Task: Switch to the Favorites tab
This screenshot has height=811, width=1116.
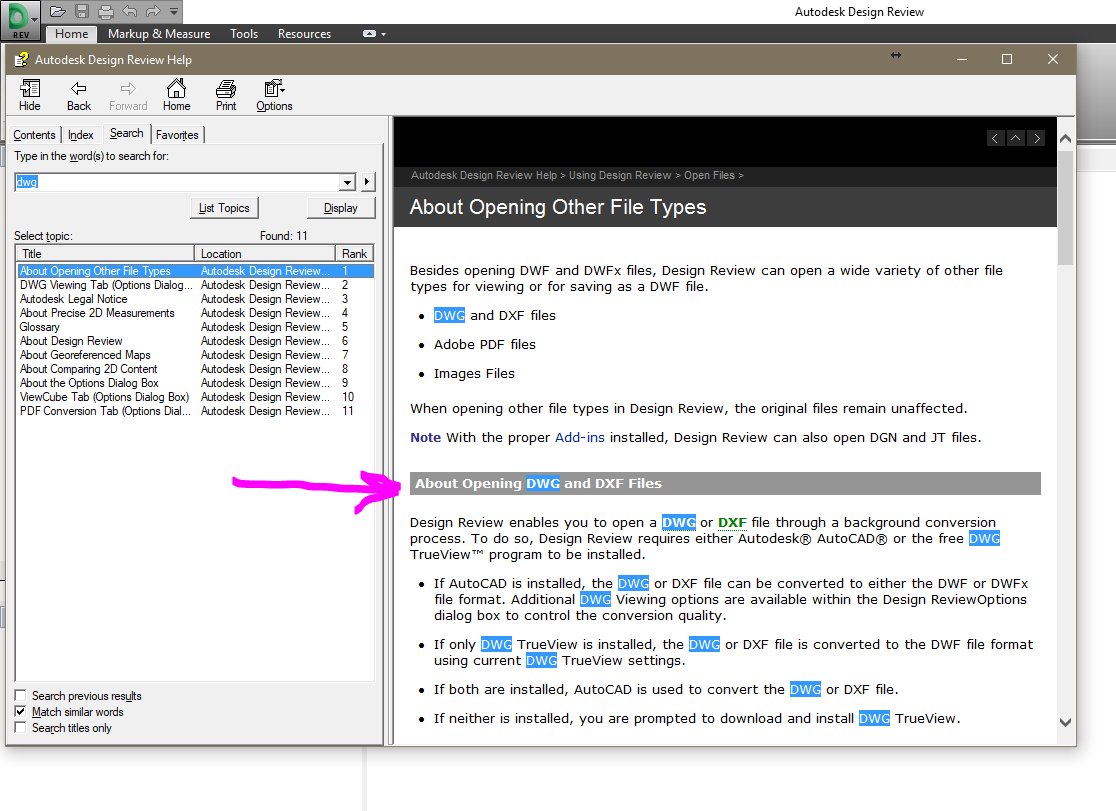Action: point(177,135)
